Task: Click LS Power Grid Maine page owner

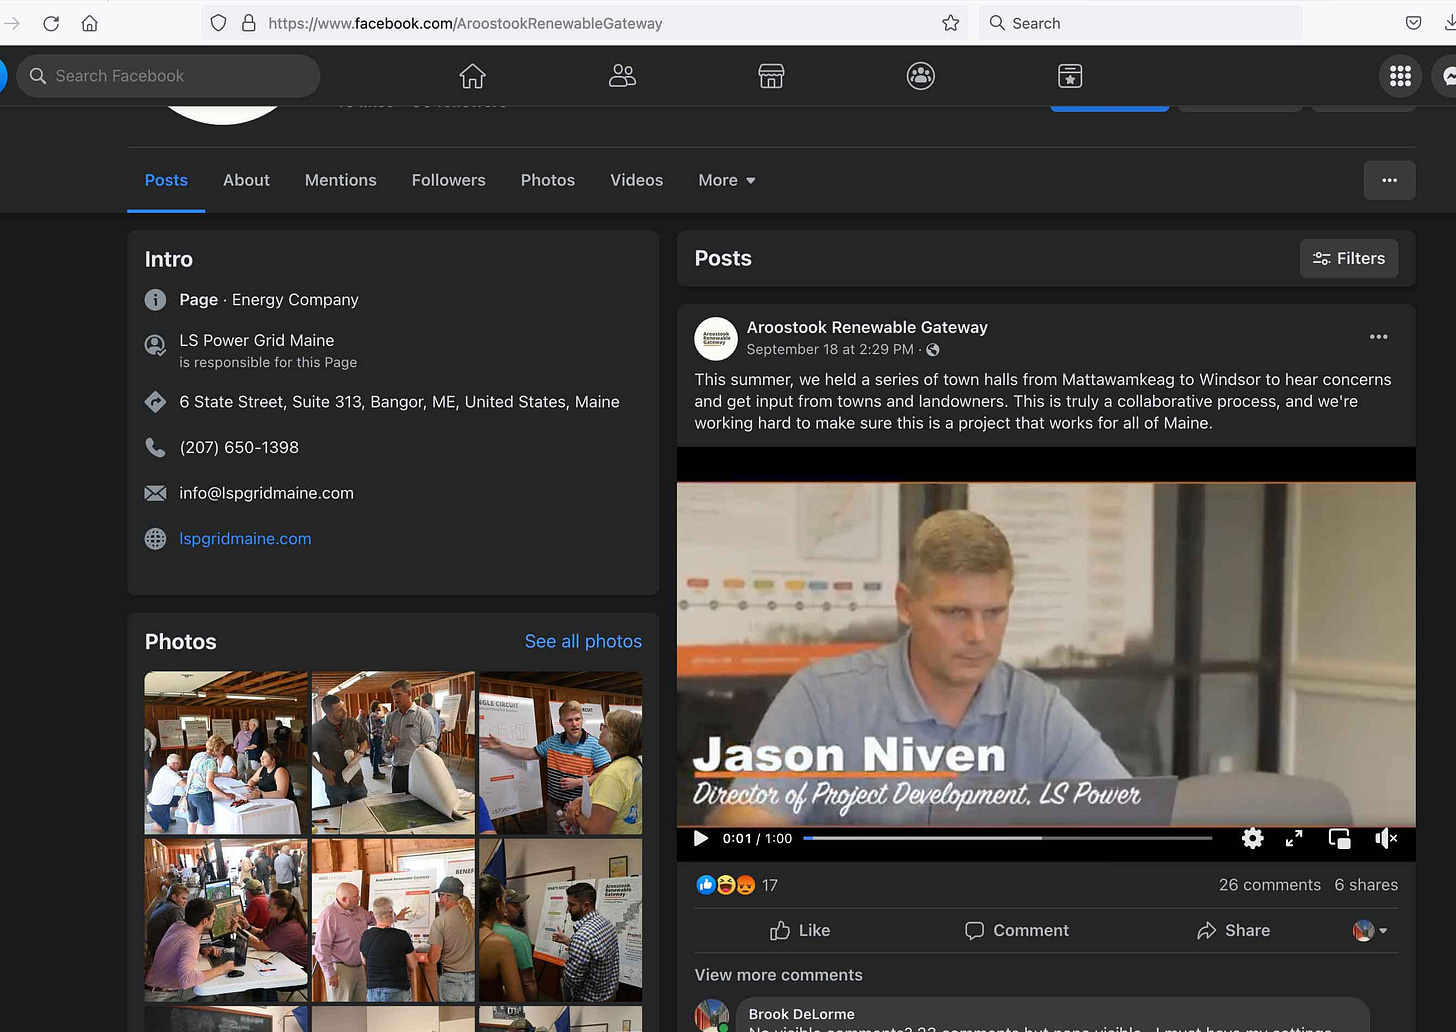Action: 257,340
